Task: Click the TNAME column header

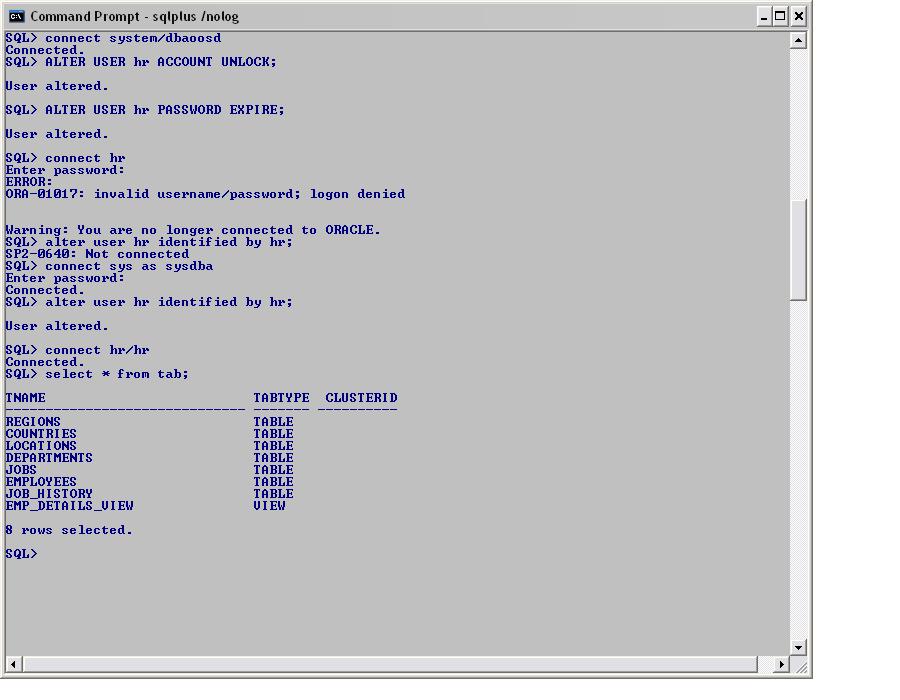Action: (x=26, y=398)
